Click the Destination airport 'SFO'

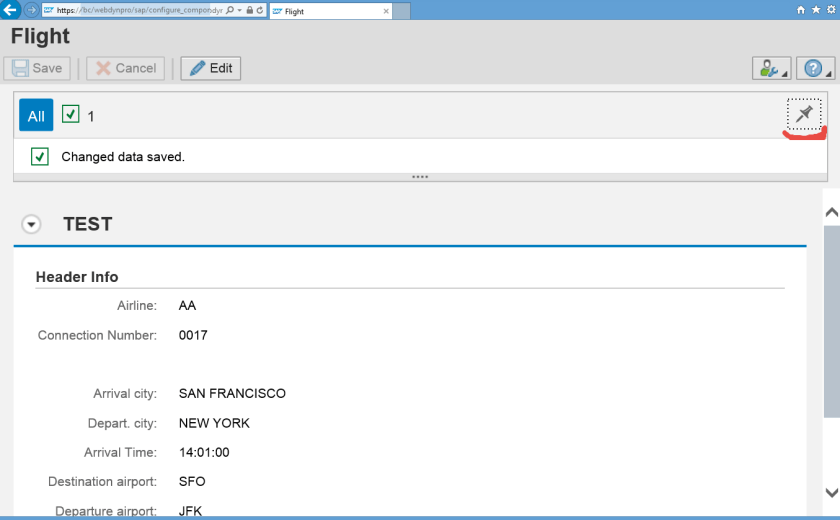(x=192, y=481)
